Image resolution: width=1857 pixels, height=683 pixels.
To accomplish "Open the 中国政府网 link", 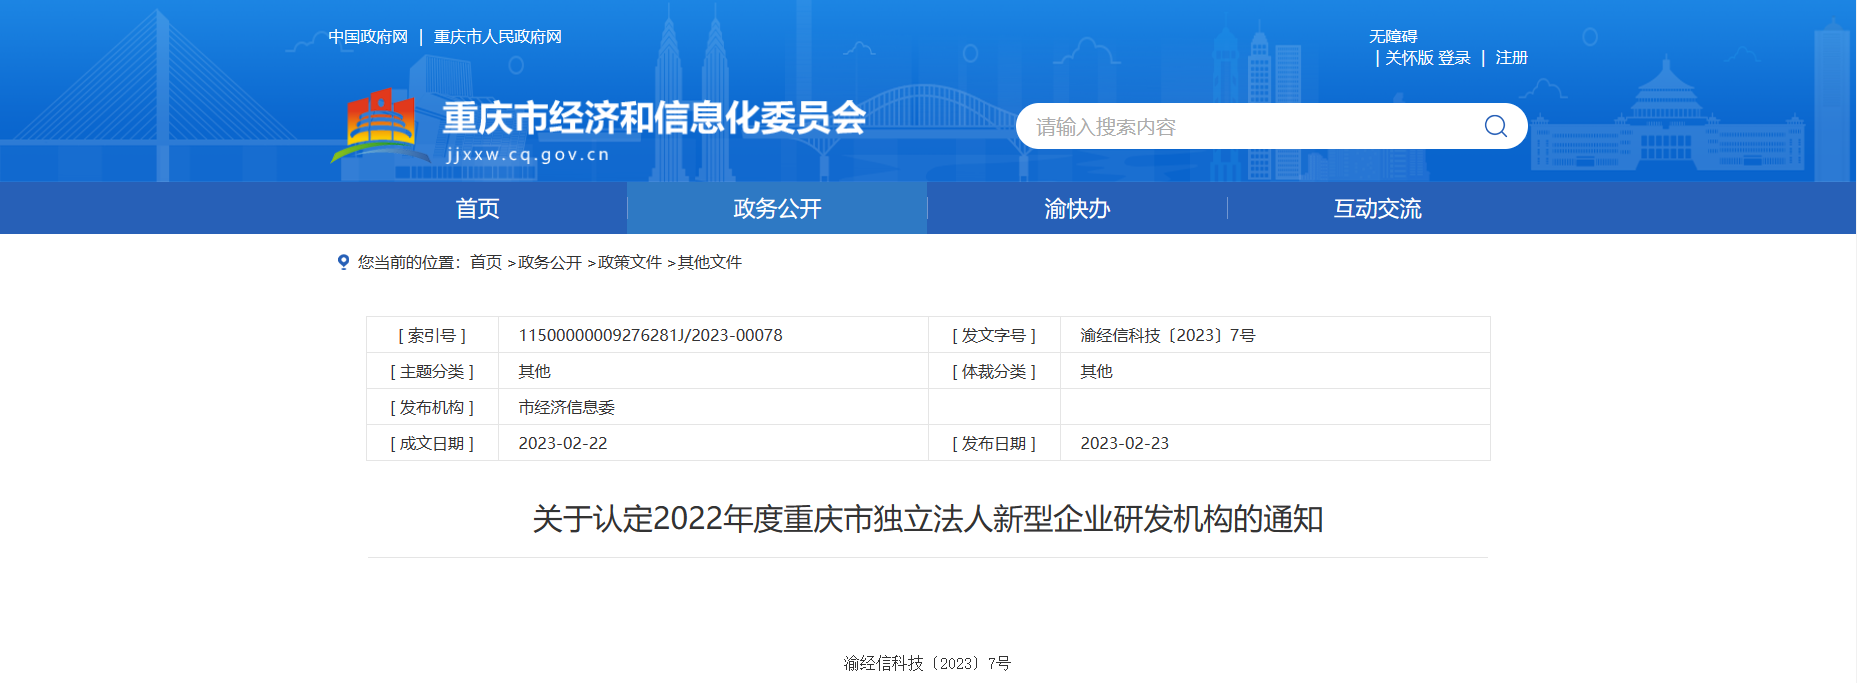I will pos(368,37).
